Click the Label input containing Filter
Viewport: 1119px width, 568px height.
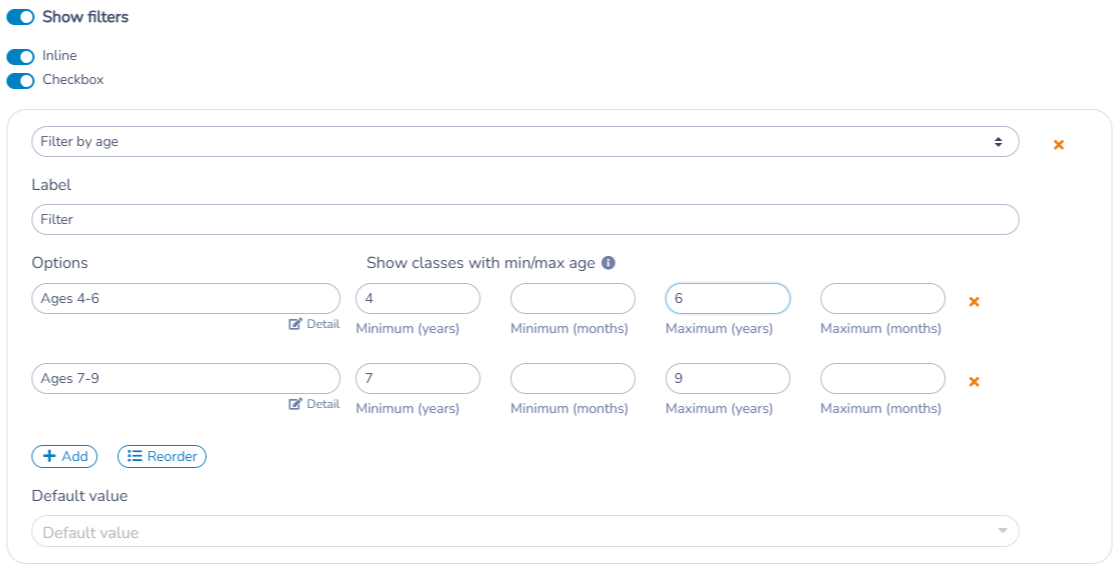click(525, 220)
